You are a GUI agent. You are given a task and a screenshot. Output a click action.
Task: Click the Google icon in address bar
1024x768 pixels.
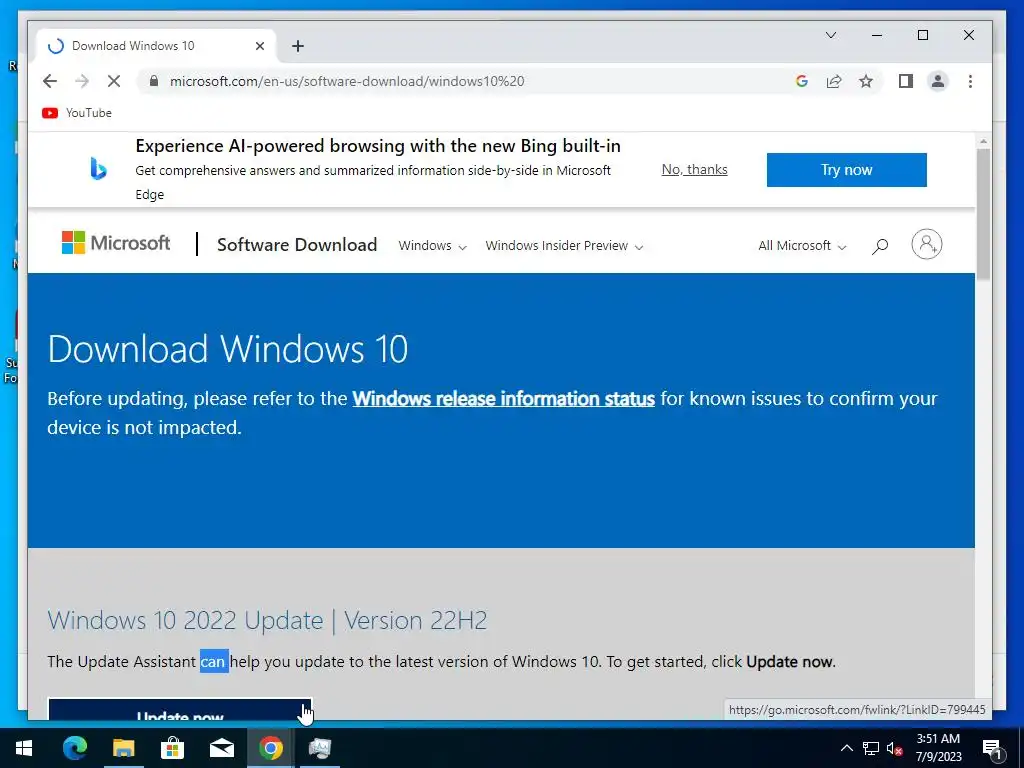[x=802, y=81]
